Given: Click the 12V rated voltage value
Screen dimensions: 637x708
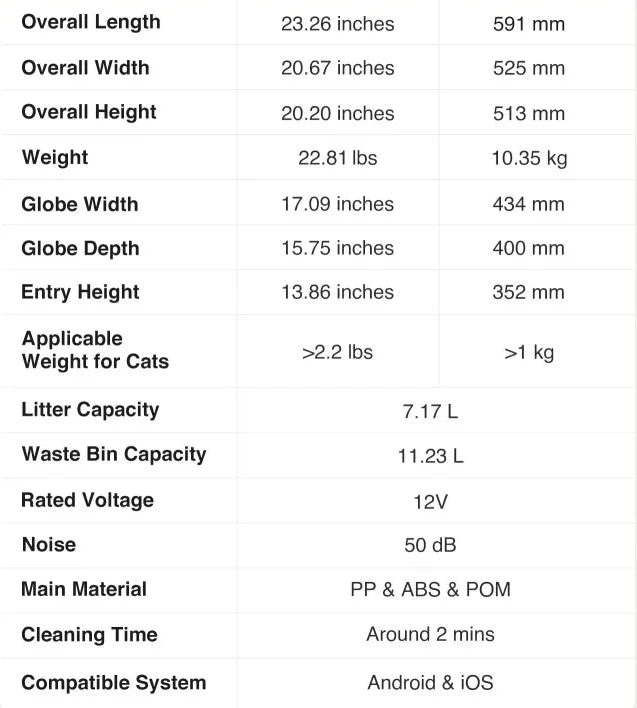Looking at the screenshot, I should tap(430, 501).
